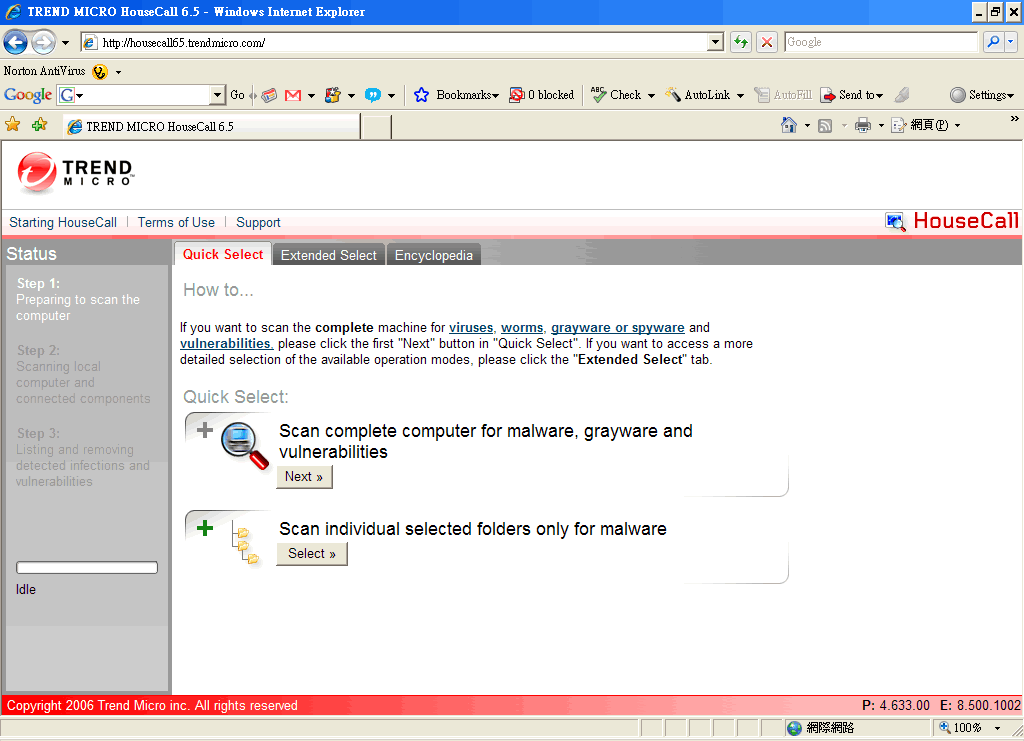Open the zoom level dropdown in status bar
This screenshot has width=1024, height=741.
click(997, 728)
